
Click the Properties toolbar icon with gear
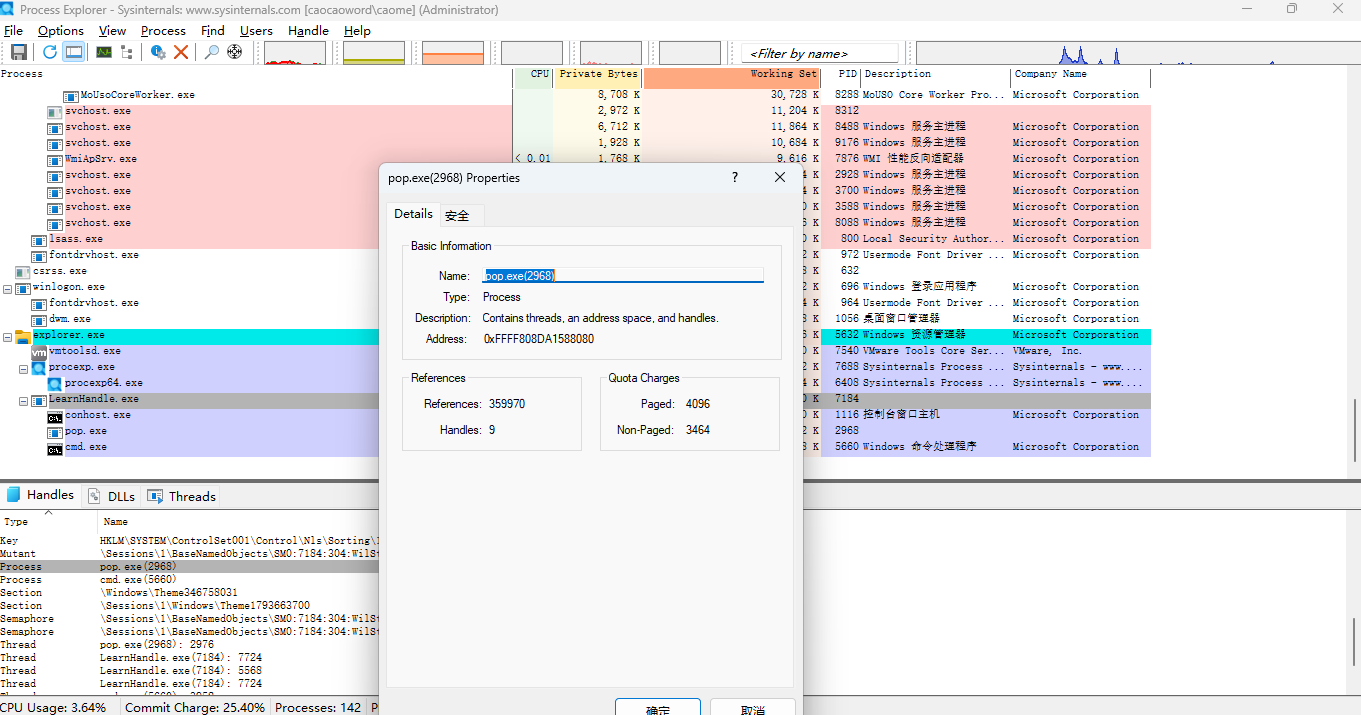tap(158, 52)
